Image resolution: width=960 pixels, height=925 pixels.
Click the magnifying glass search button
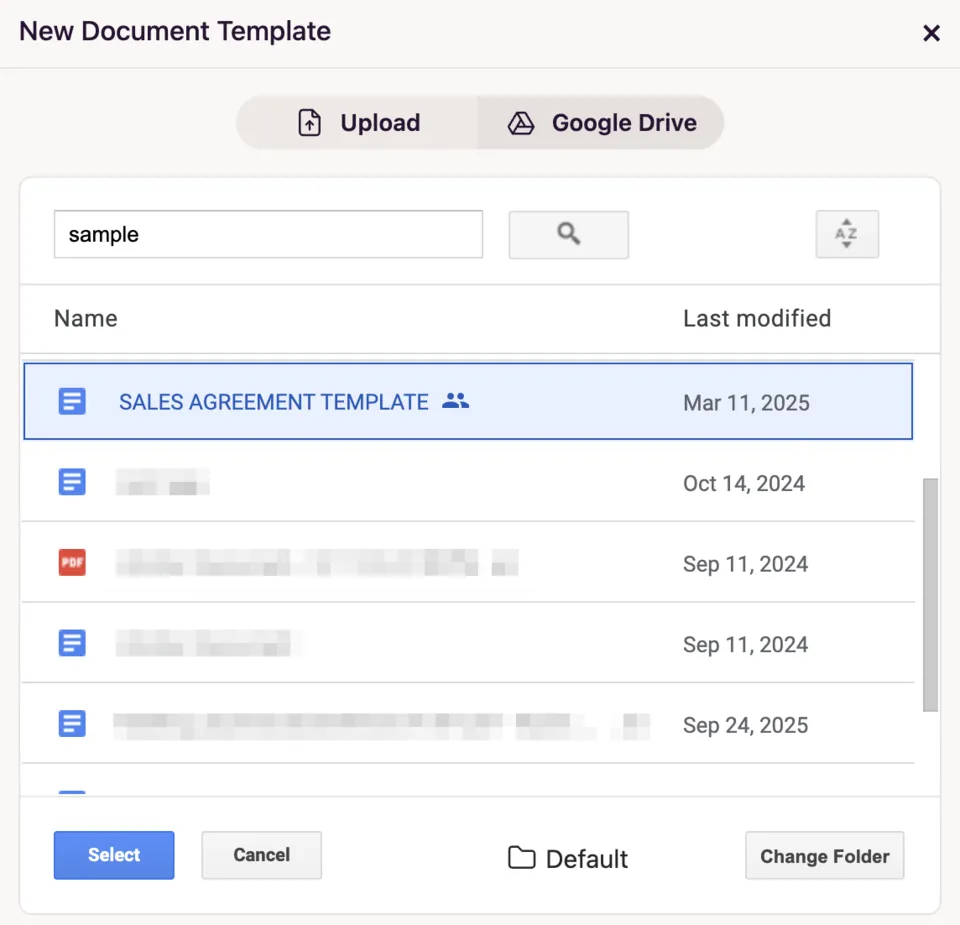[568, 234]
